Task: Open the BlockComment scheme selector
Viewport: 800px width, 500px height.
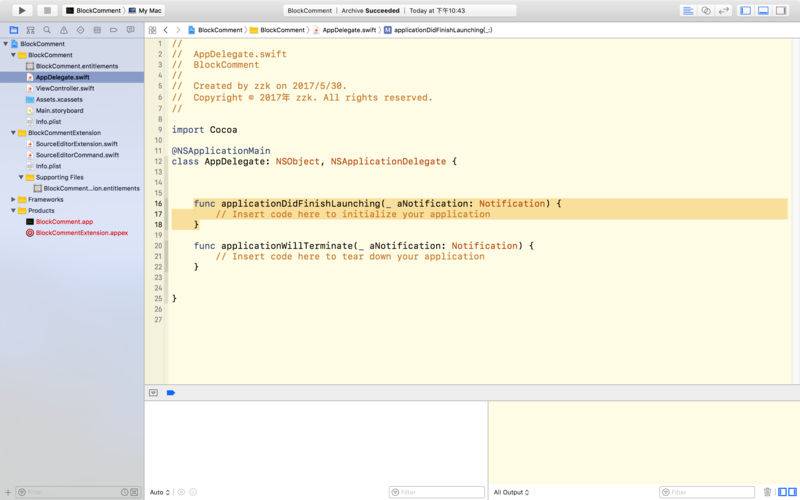Action: point(93,10)
